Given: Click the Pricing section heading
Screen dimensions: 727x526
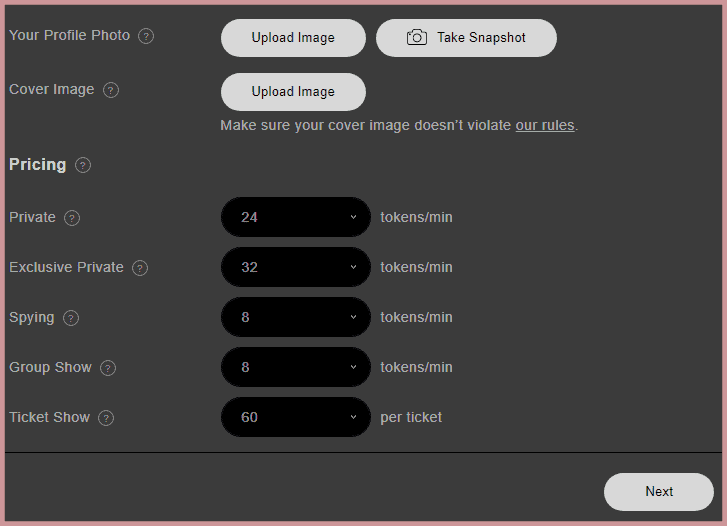Looking at the screenshot, I should 38,164.
